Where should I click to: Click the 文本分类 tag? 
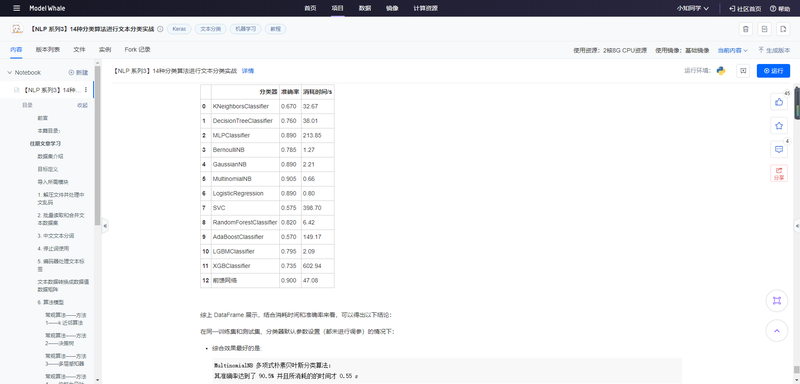point(211,29)
